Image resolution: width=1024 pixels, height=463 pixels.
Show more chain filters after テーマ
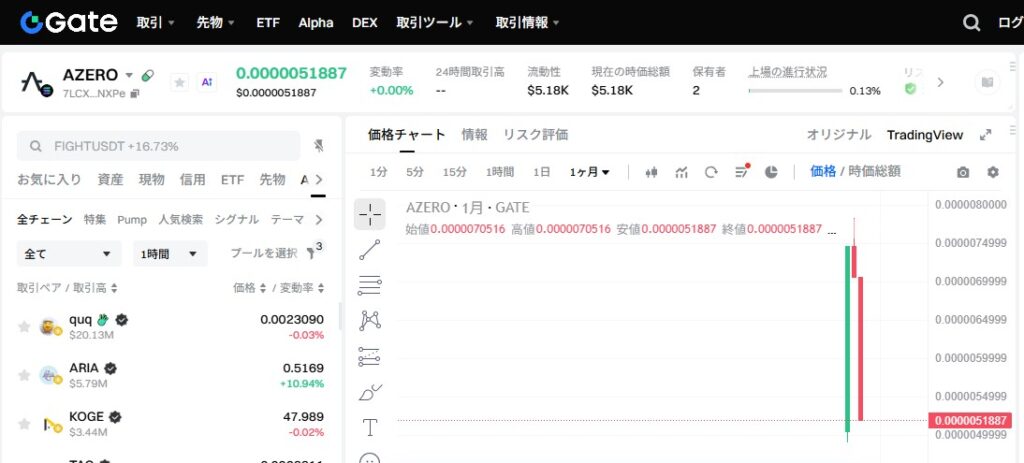point(319,219)
